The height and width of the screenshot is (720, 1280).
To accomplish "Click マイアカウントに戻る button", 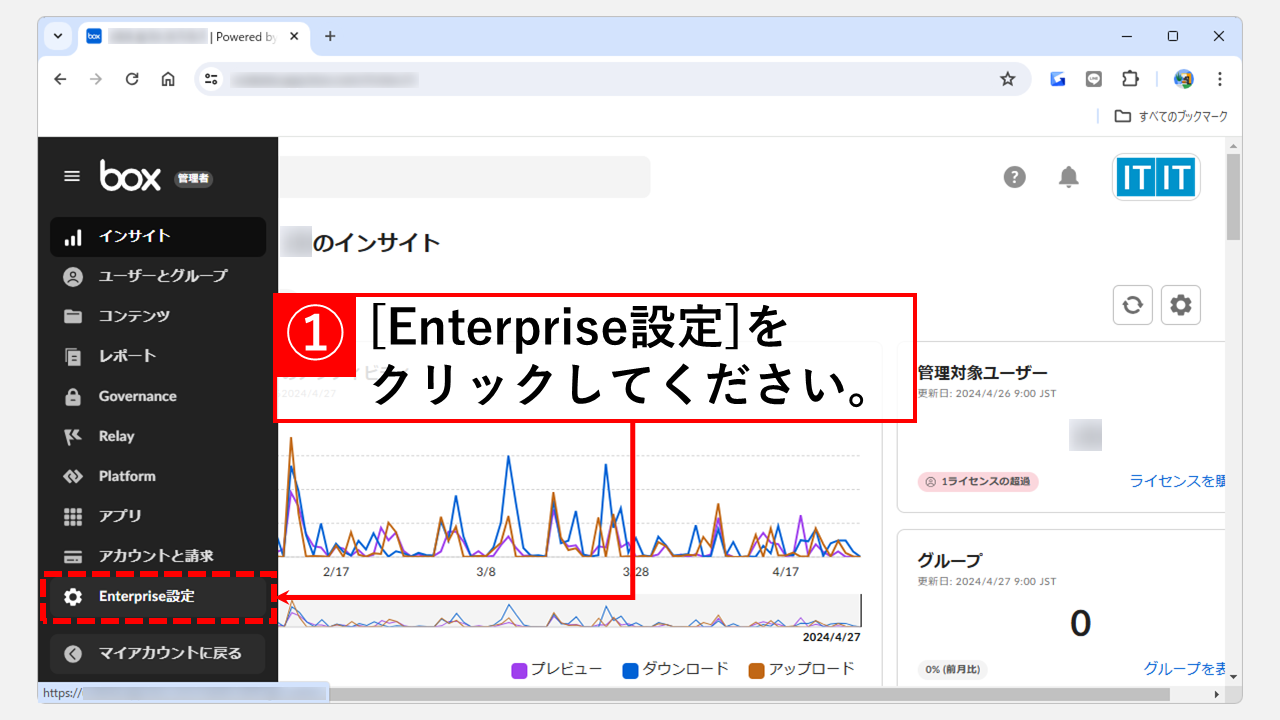I will [x=158, y=653].
